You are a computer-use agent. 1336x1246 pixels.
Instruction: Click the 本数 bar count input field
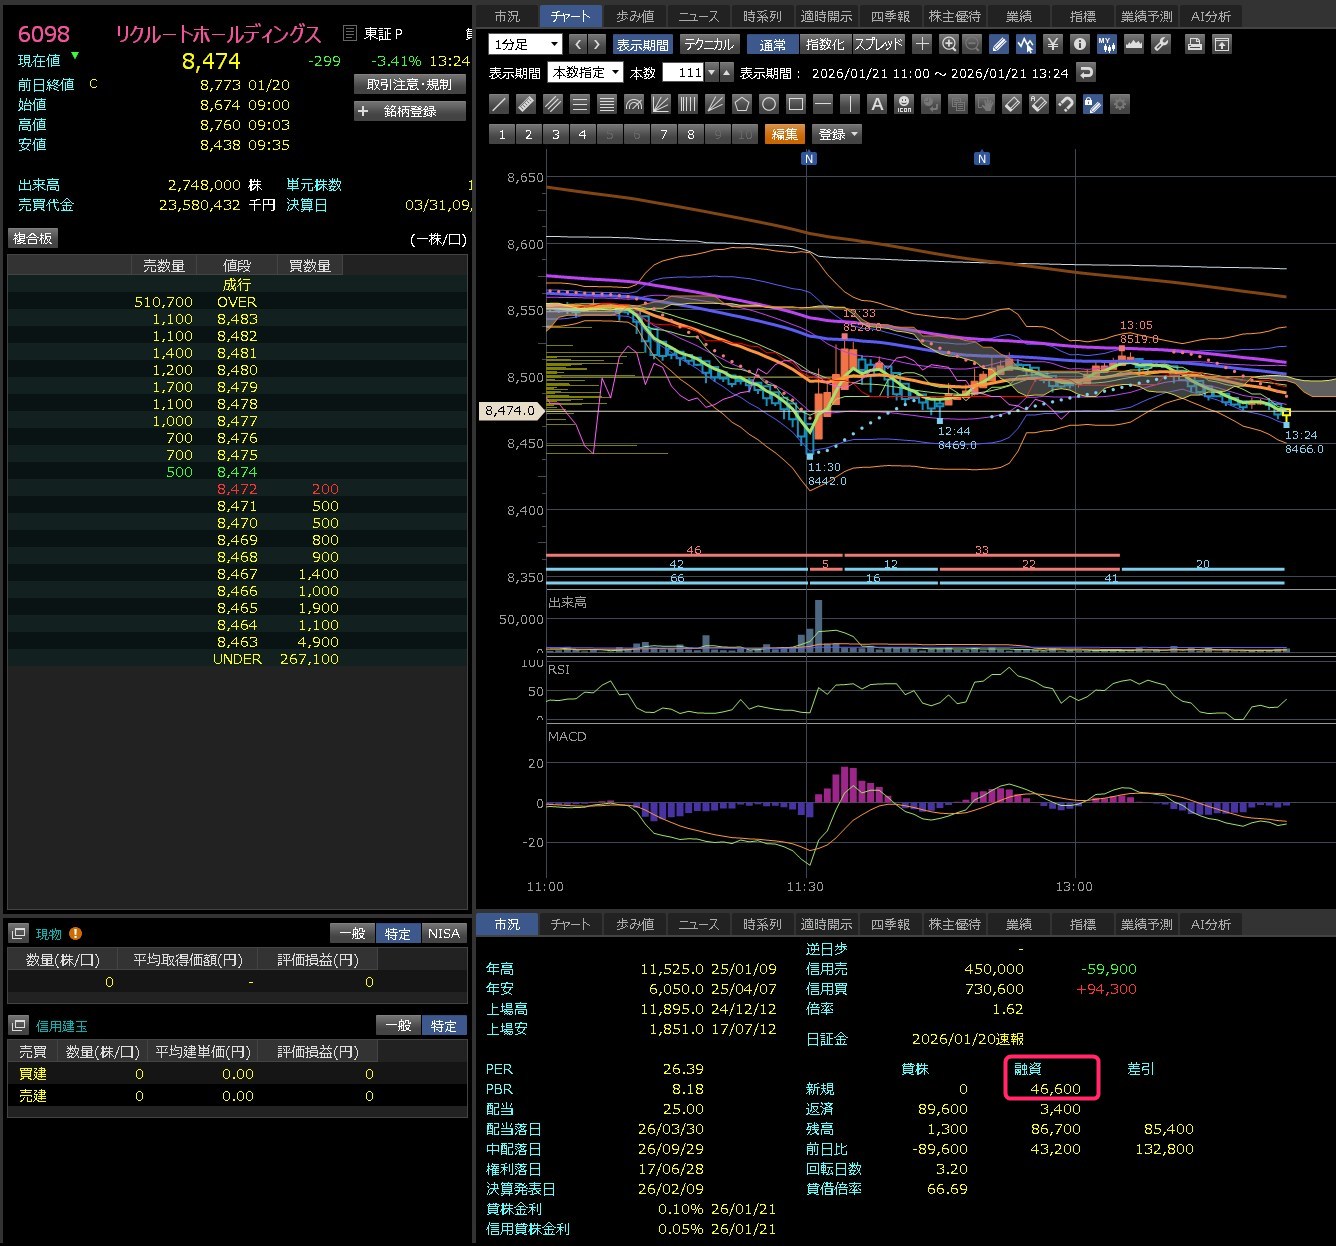[x=684, y=73]
